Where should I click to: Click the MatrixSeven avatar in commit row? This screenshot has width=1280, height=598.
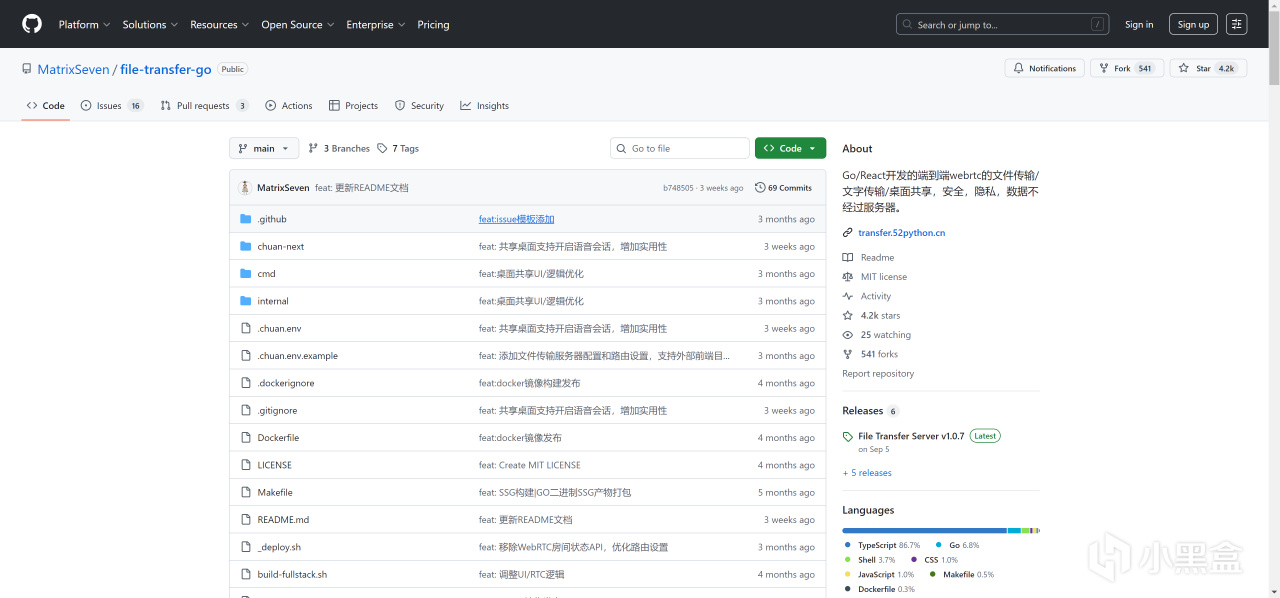(245, 187)
